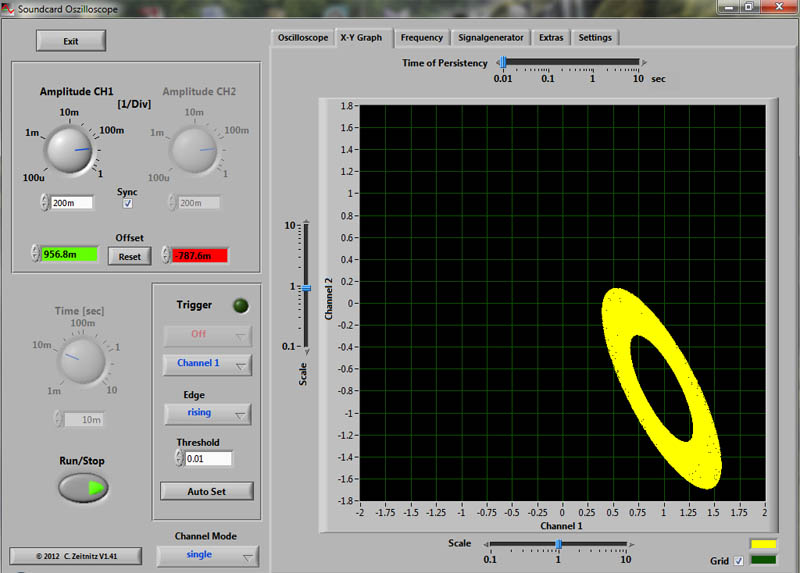Image resolution: width=800 pixels, height=573 pixels.
Task: Switch to the Frequency tab
Action: [421, 38]
